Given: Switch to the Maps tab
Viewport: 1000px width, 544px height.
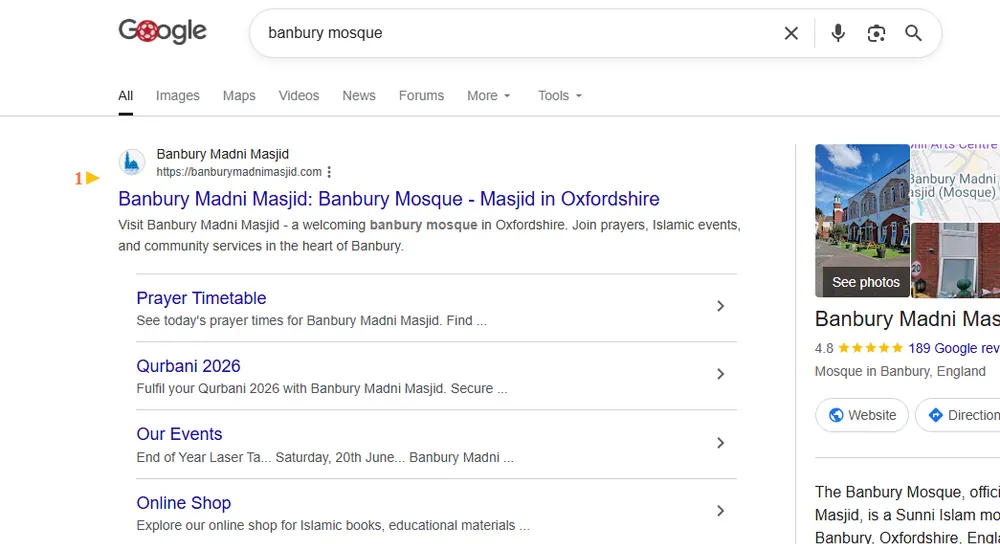Looking at the screenshot, I should [x=239, y=96].
